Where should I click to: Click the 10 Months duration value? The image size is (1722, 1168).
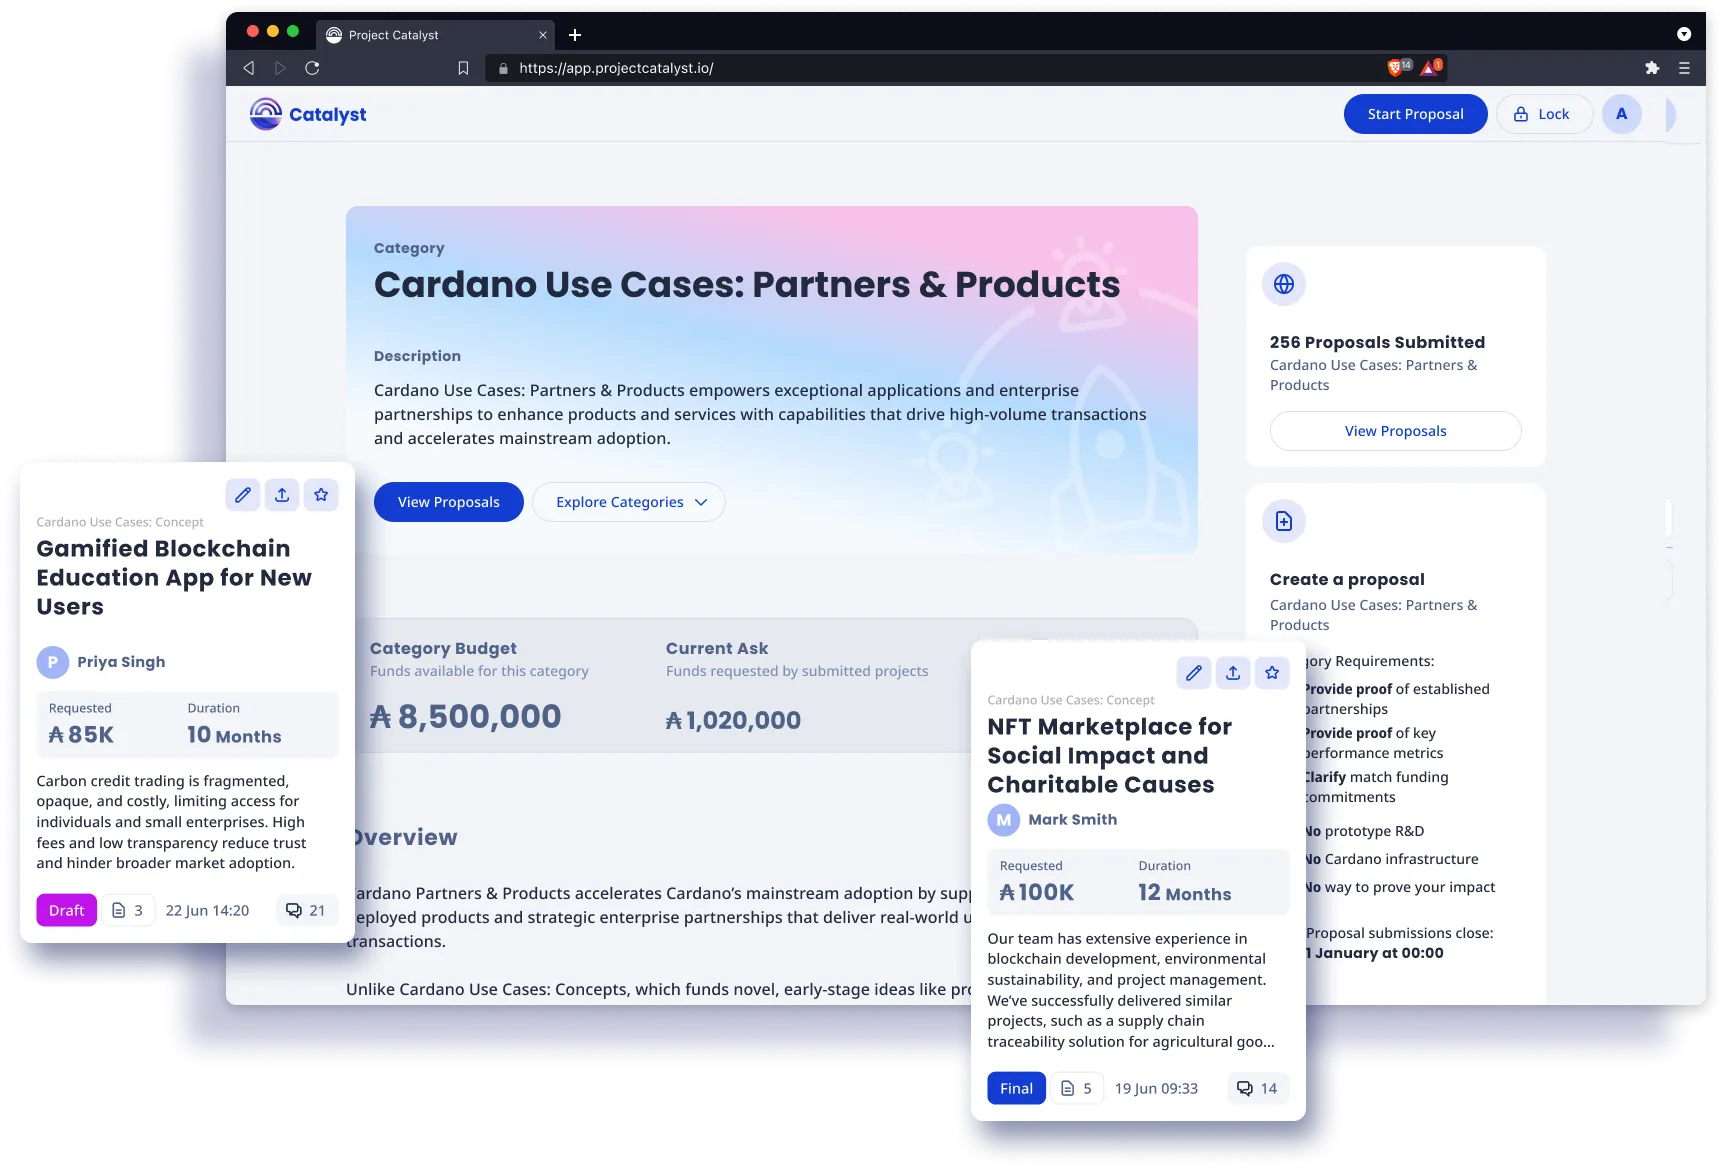coord(234,735)
